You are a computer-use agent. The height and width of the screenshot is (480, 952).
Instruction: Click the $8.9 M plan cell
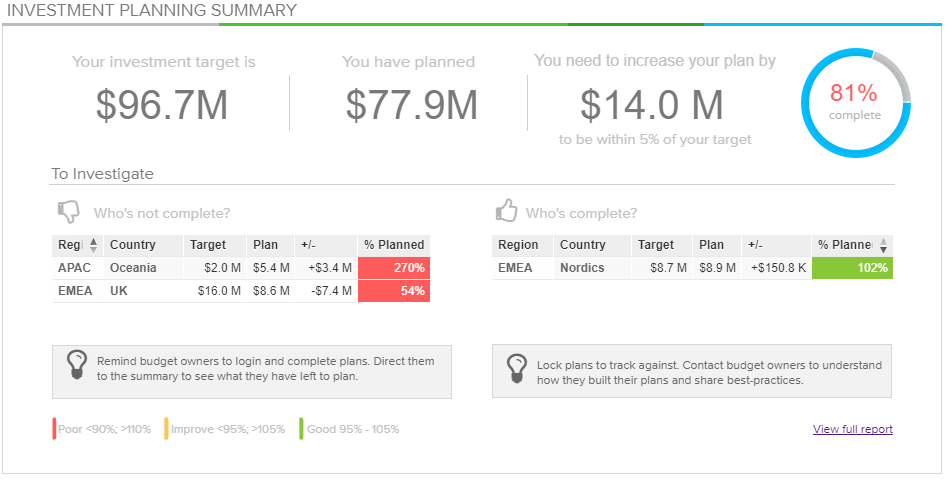point(717,268)
